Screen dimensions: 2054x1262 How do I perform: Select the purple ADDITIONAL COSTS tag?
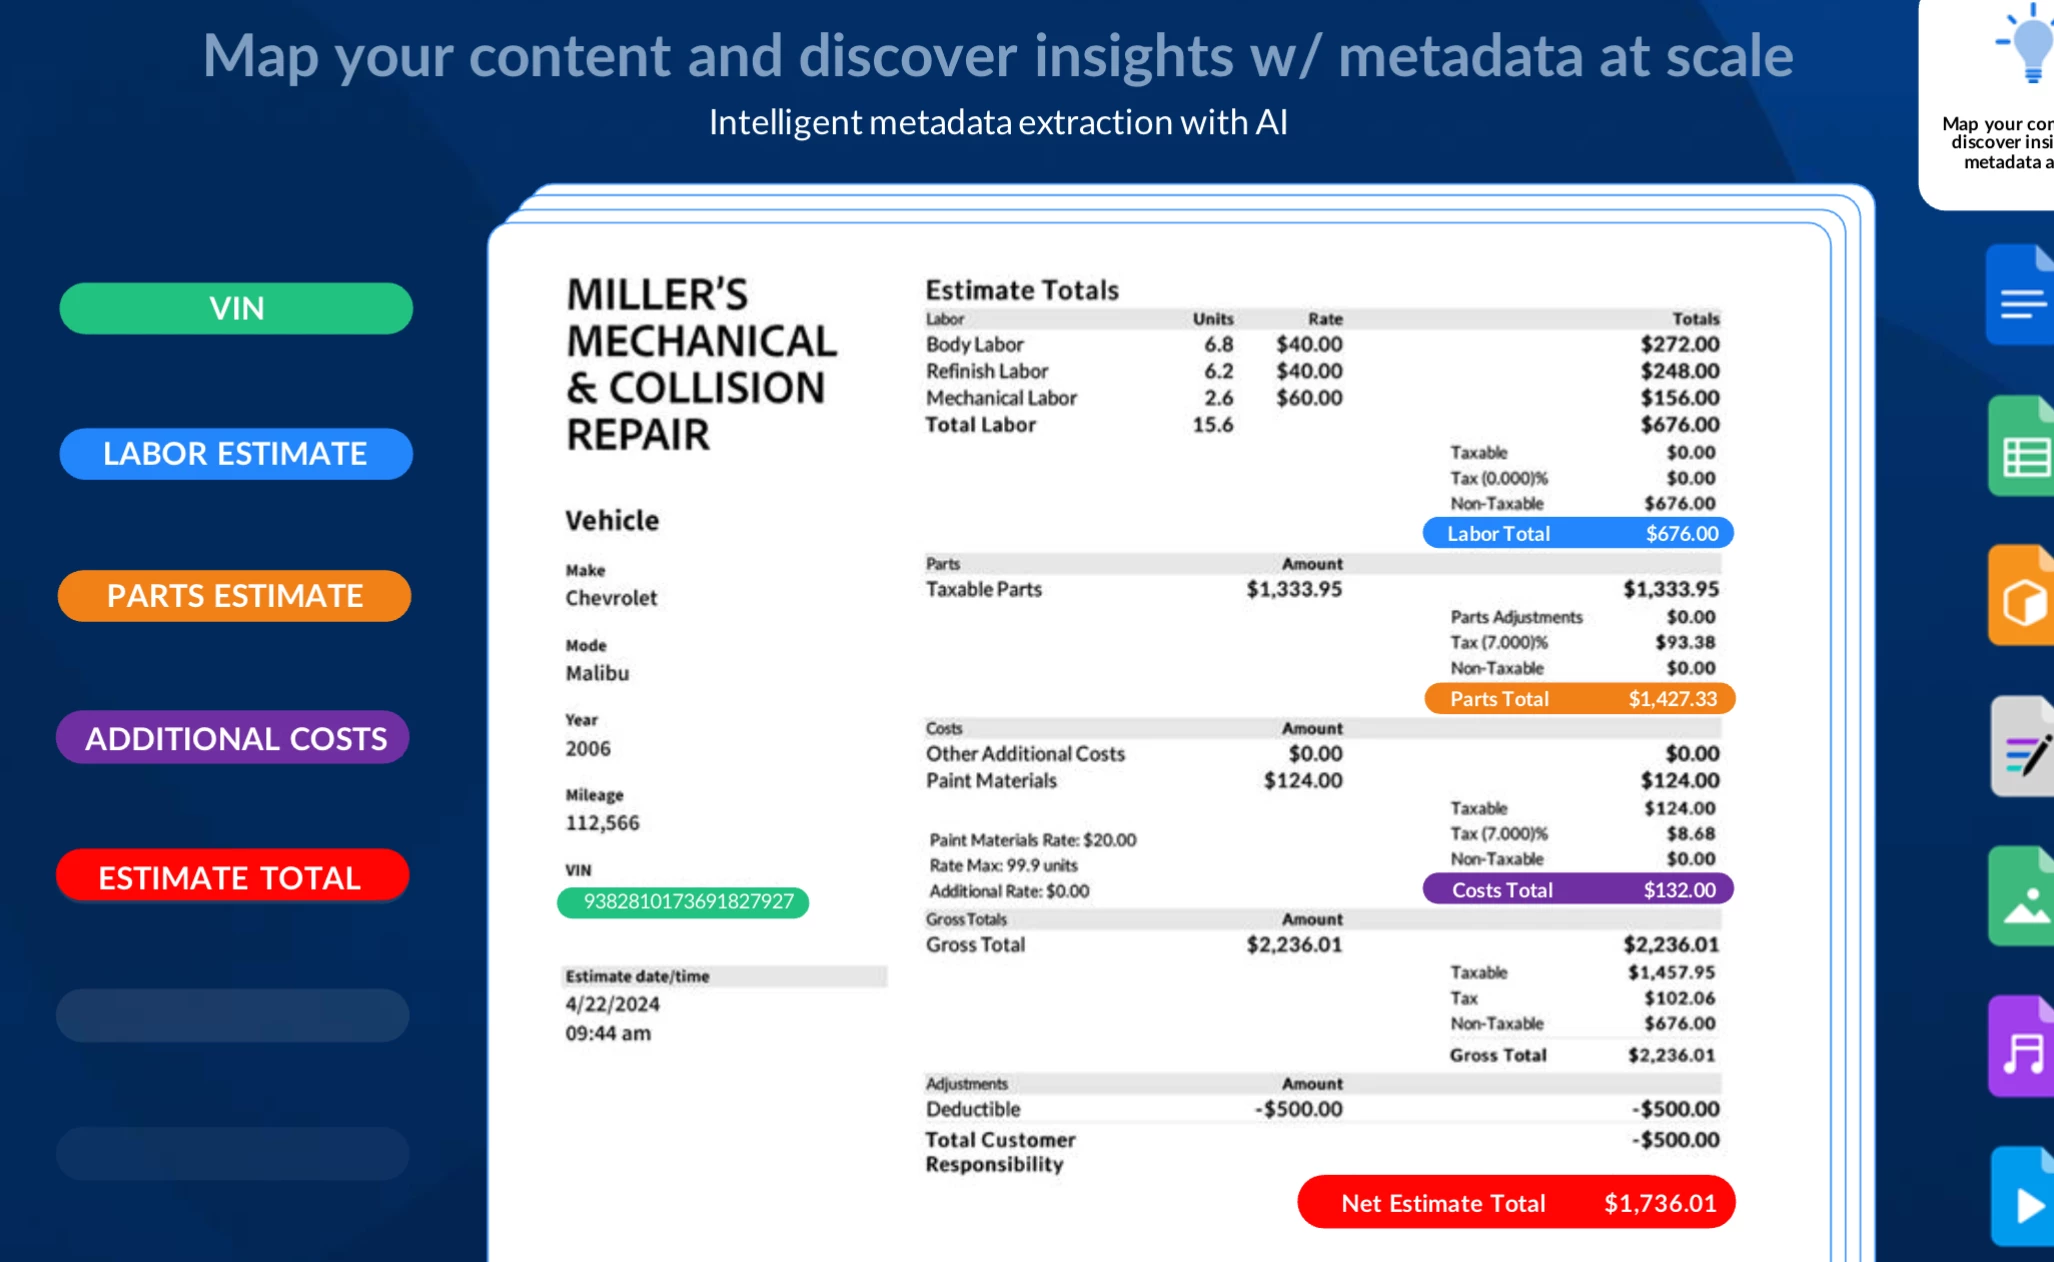[x=233, y=738]
